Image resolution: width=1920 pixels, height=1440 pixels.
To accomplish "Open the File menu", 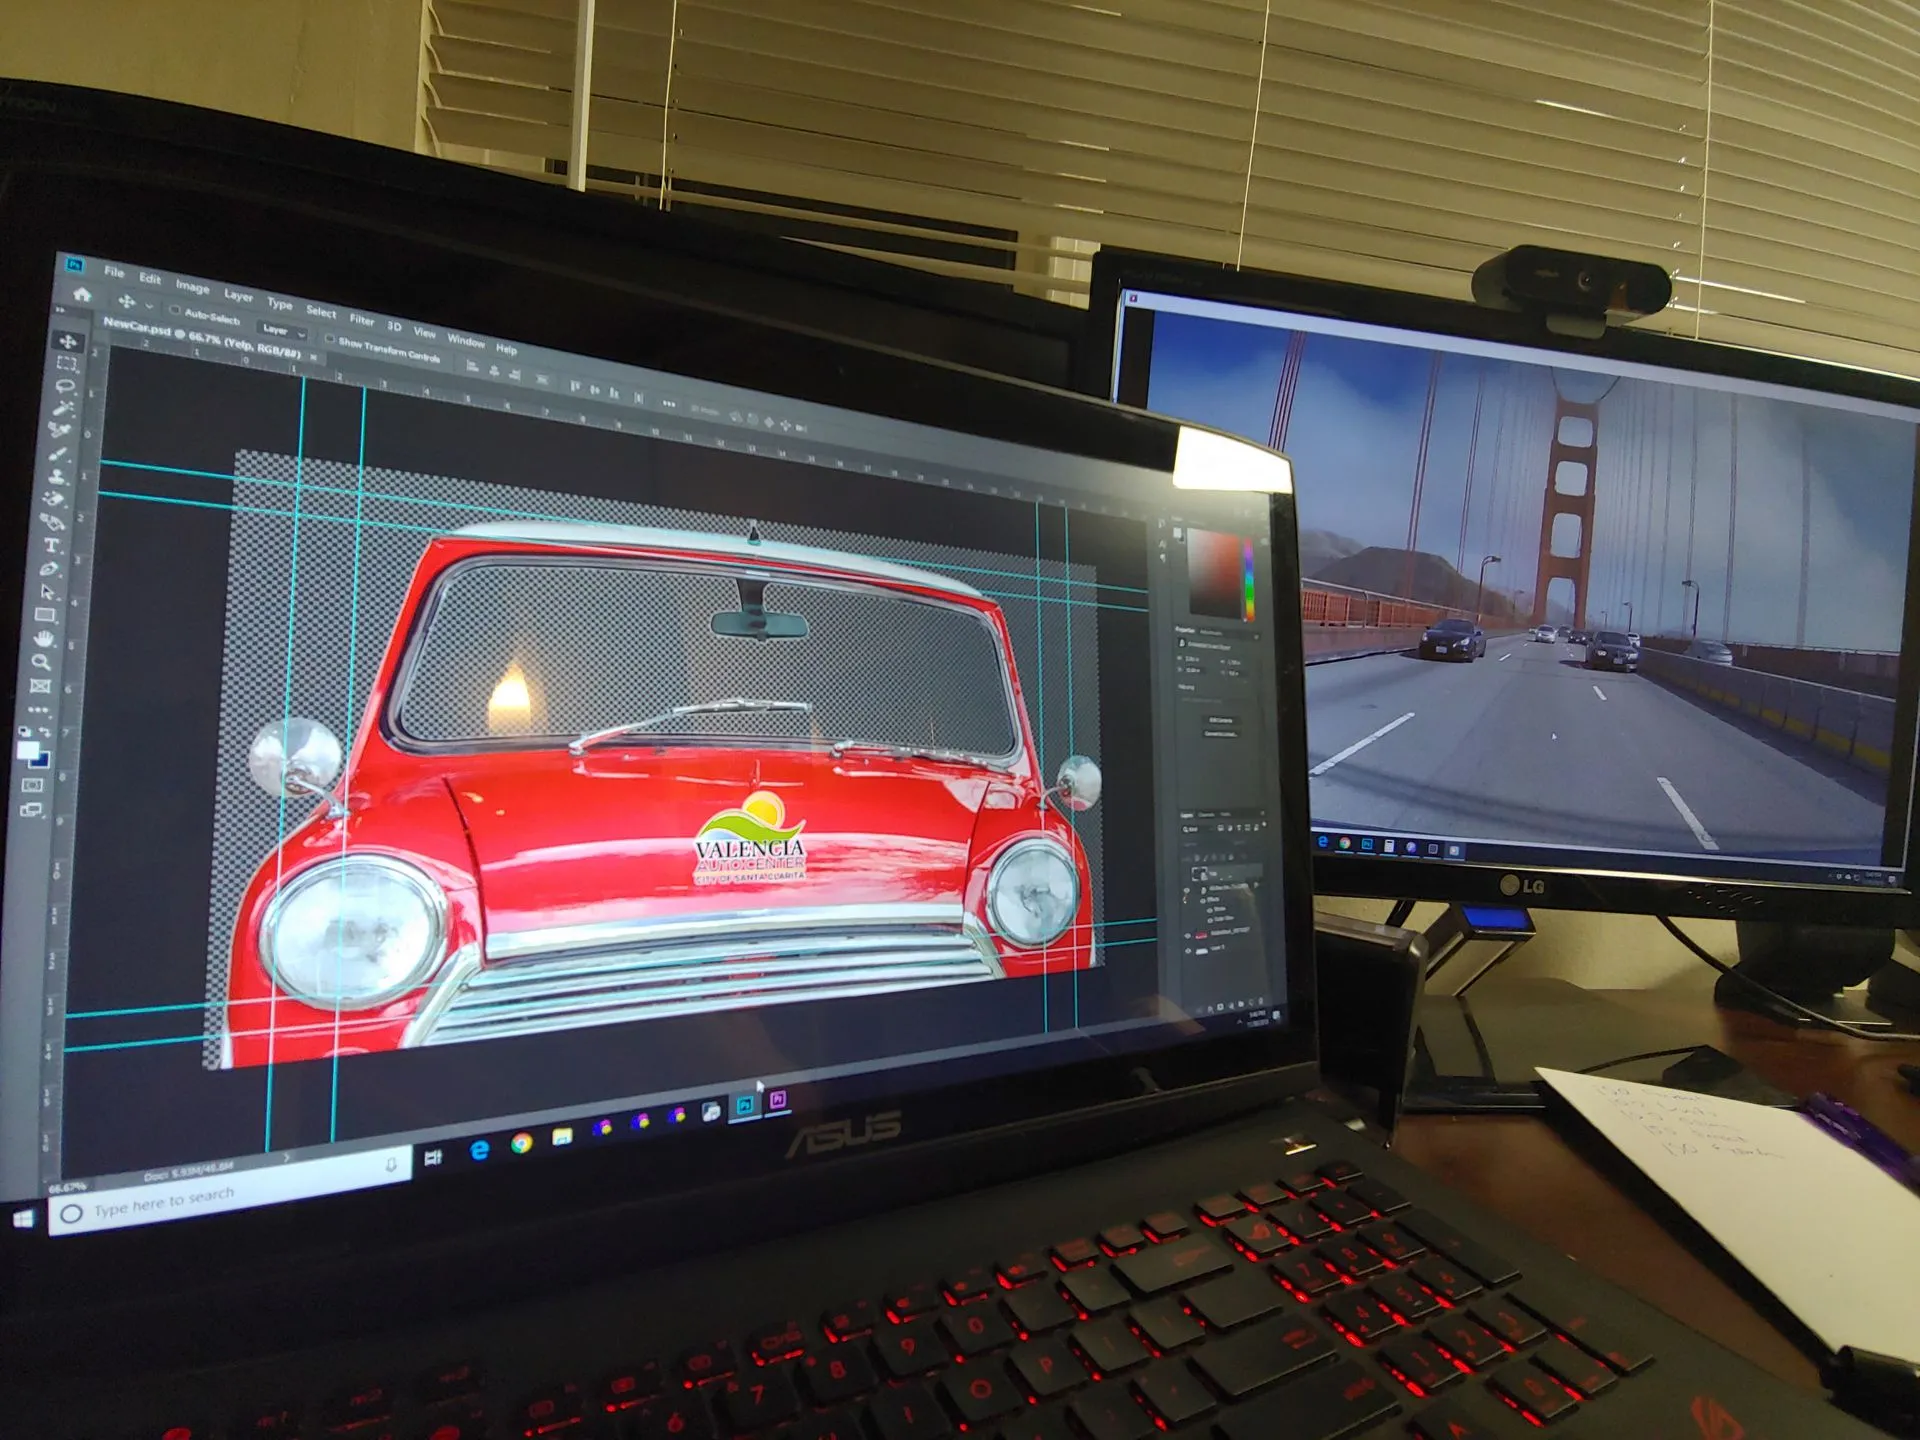I will [x=114, y=272].
